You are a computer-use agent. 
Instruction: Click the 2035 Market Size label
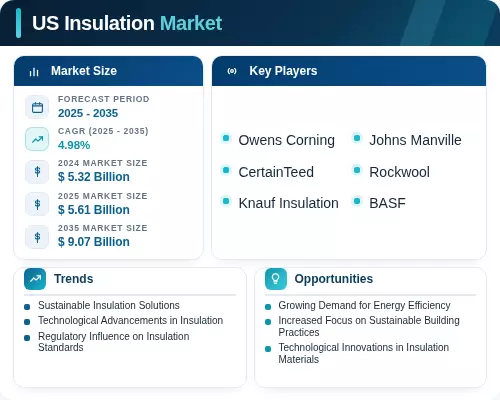tap(103, 228)
